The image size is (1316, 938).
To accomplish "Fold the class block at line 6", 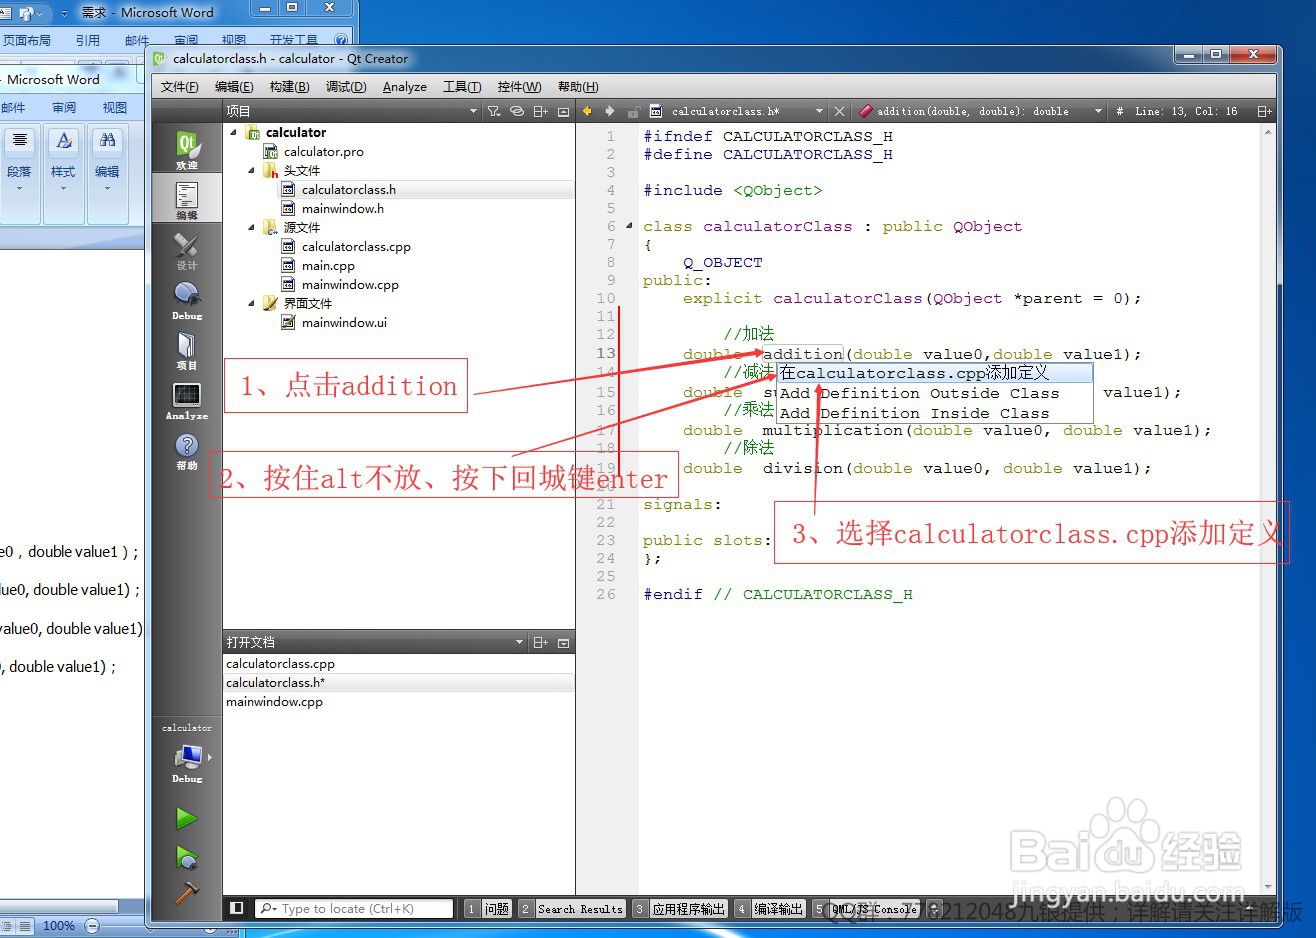I will coord(629,226).
